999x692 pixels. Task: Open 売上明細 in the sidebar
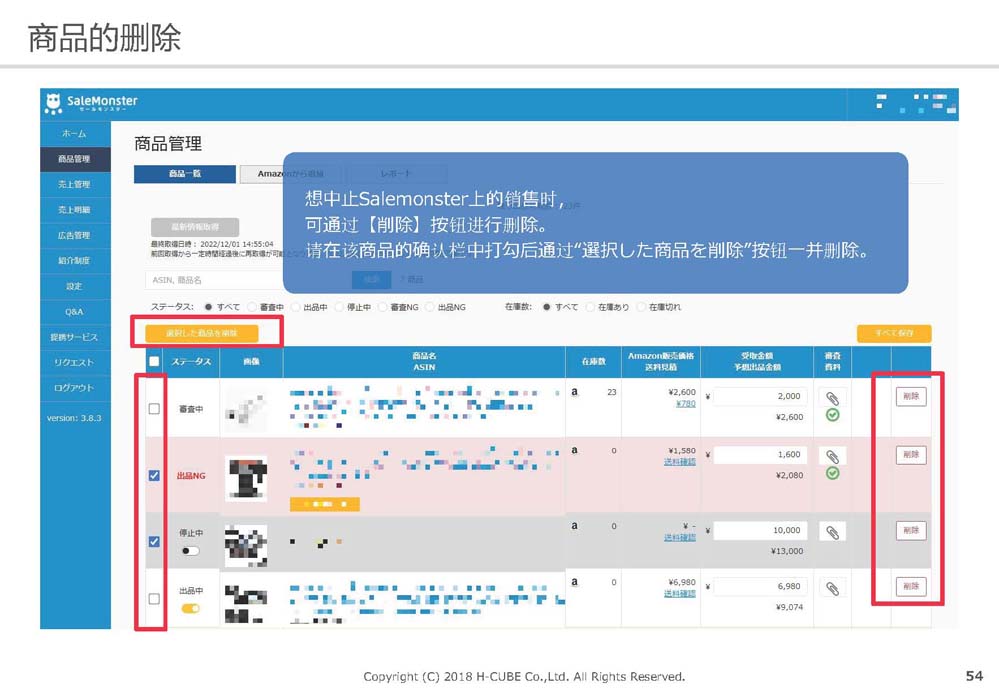75,210
